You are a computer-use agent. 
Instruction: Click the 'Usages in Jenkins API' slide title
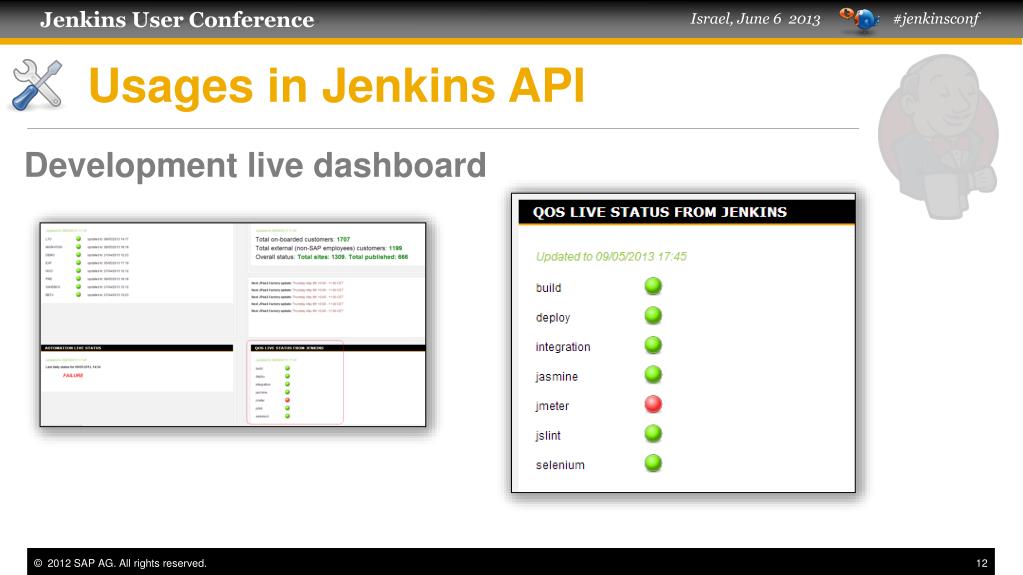click(336, 85)
